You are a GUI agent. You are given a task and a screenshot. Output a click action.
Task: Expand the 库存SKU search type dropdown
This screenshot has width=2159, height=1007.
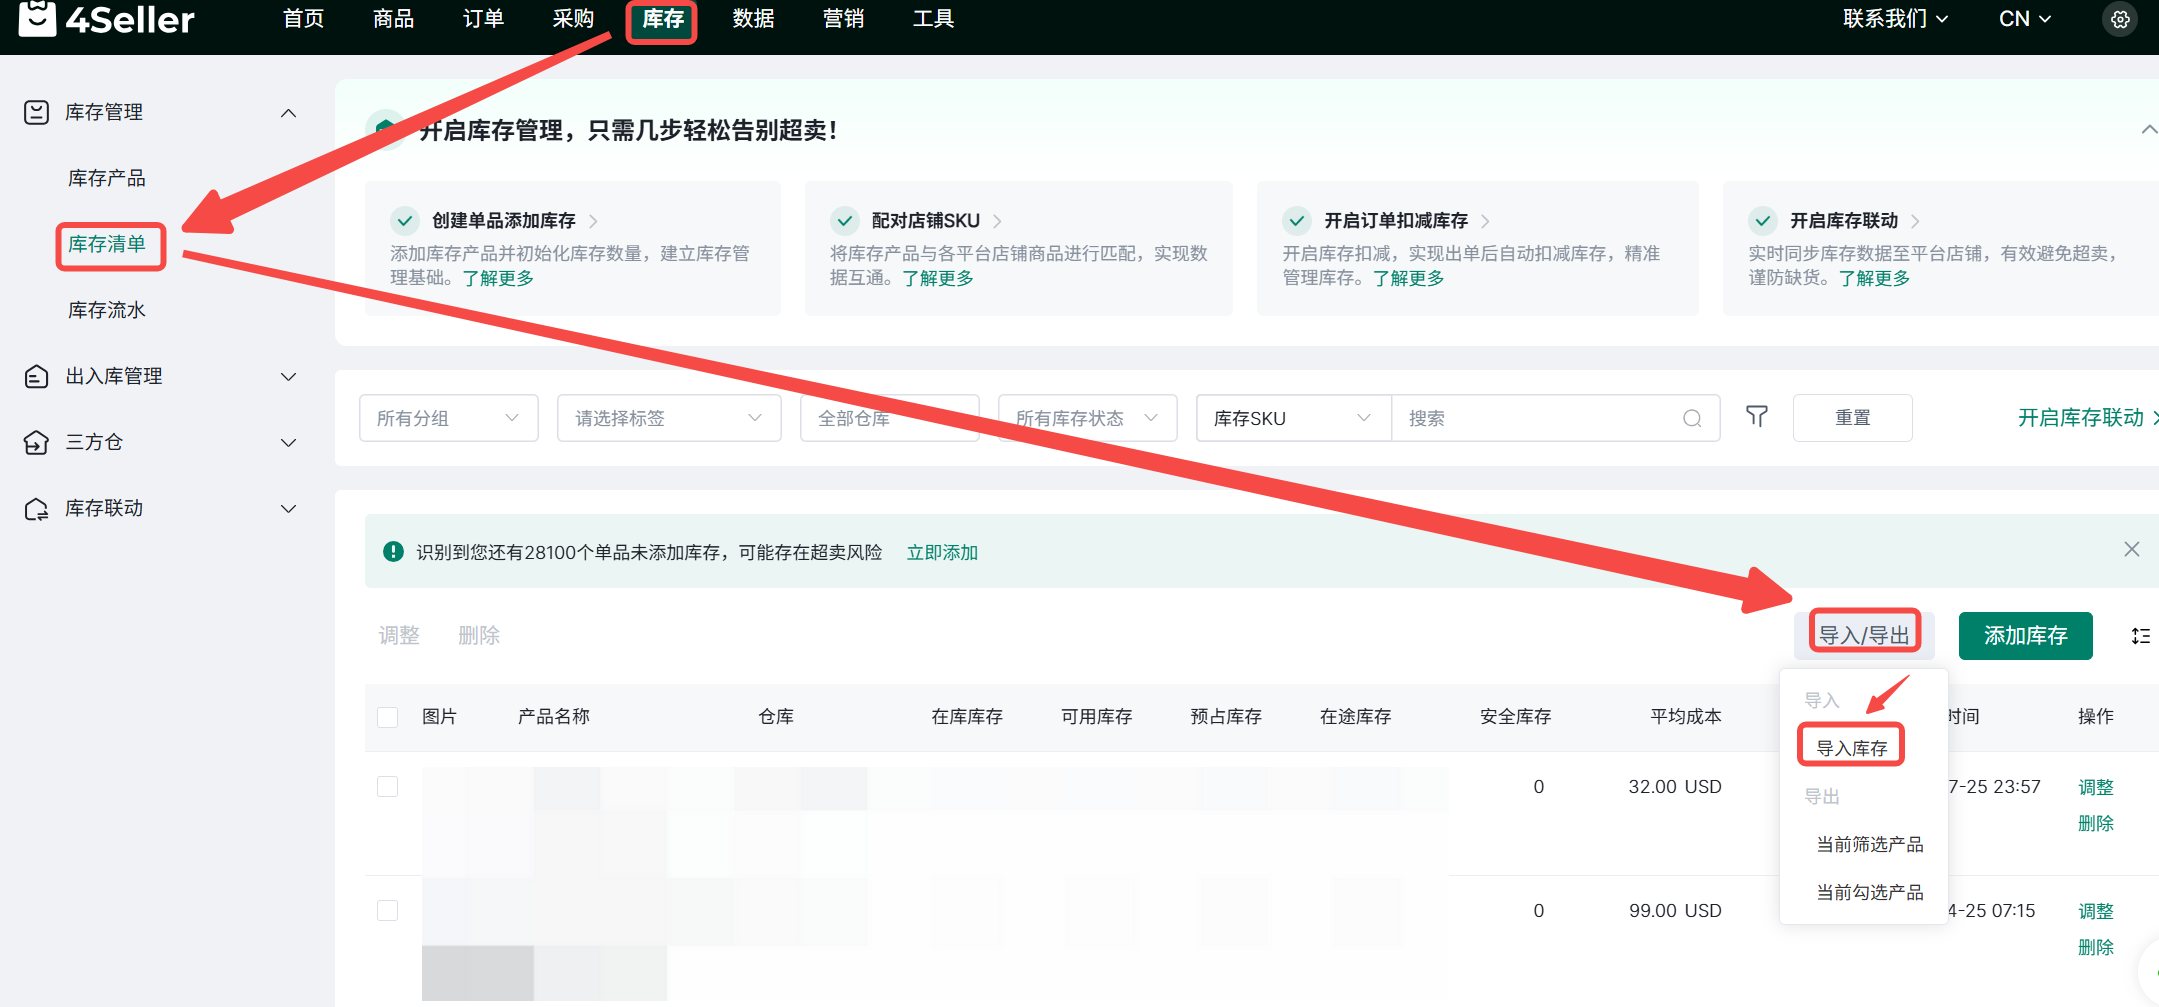1291,418
